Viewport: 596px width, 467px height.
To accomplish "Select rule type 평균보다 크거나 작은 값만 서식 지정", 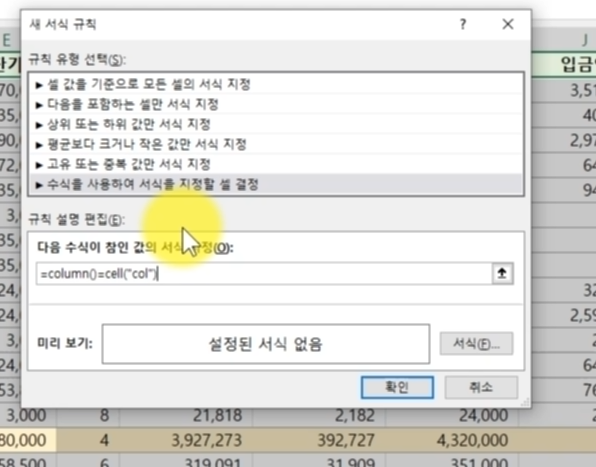I will (276, 144).
